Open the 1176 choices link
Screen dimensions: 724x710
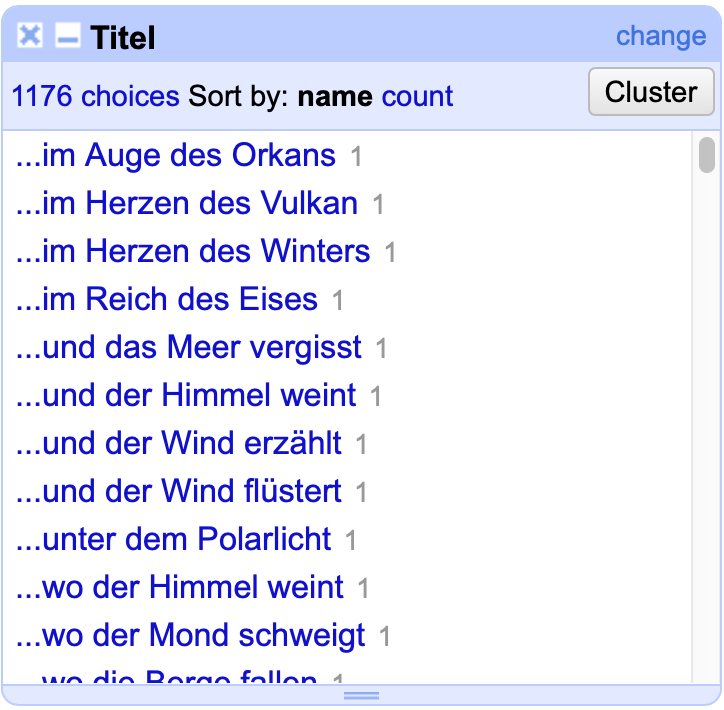(x=96, y=96)
